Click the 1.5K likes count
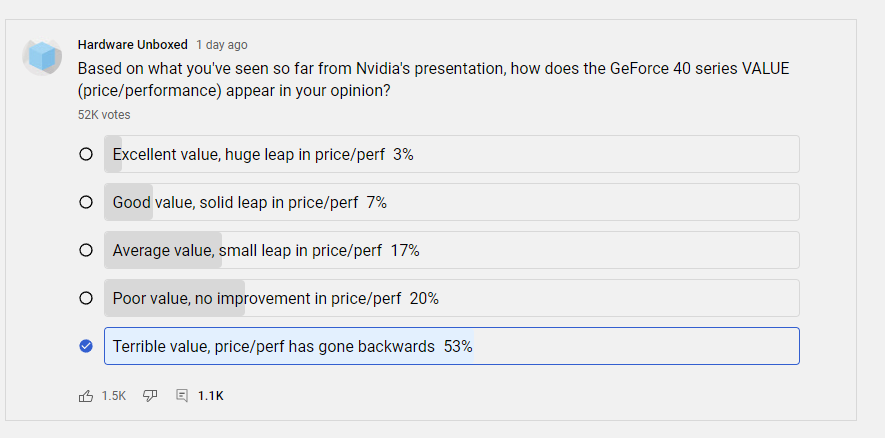Viewport: 885px width, 438px height. [x=113, y=396]
